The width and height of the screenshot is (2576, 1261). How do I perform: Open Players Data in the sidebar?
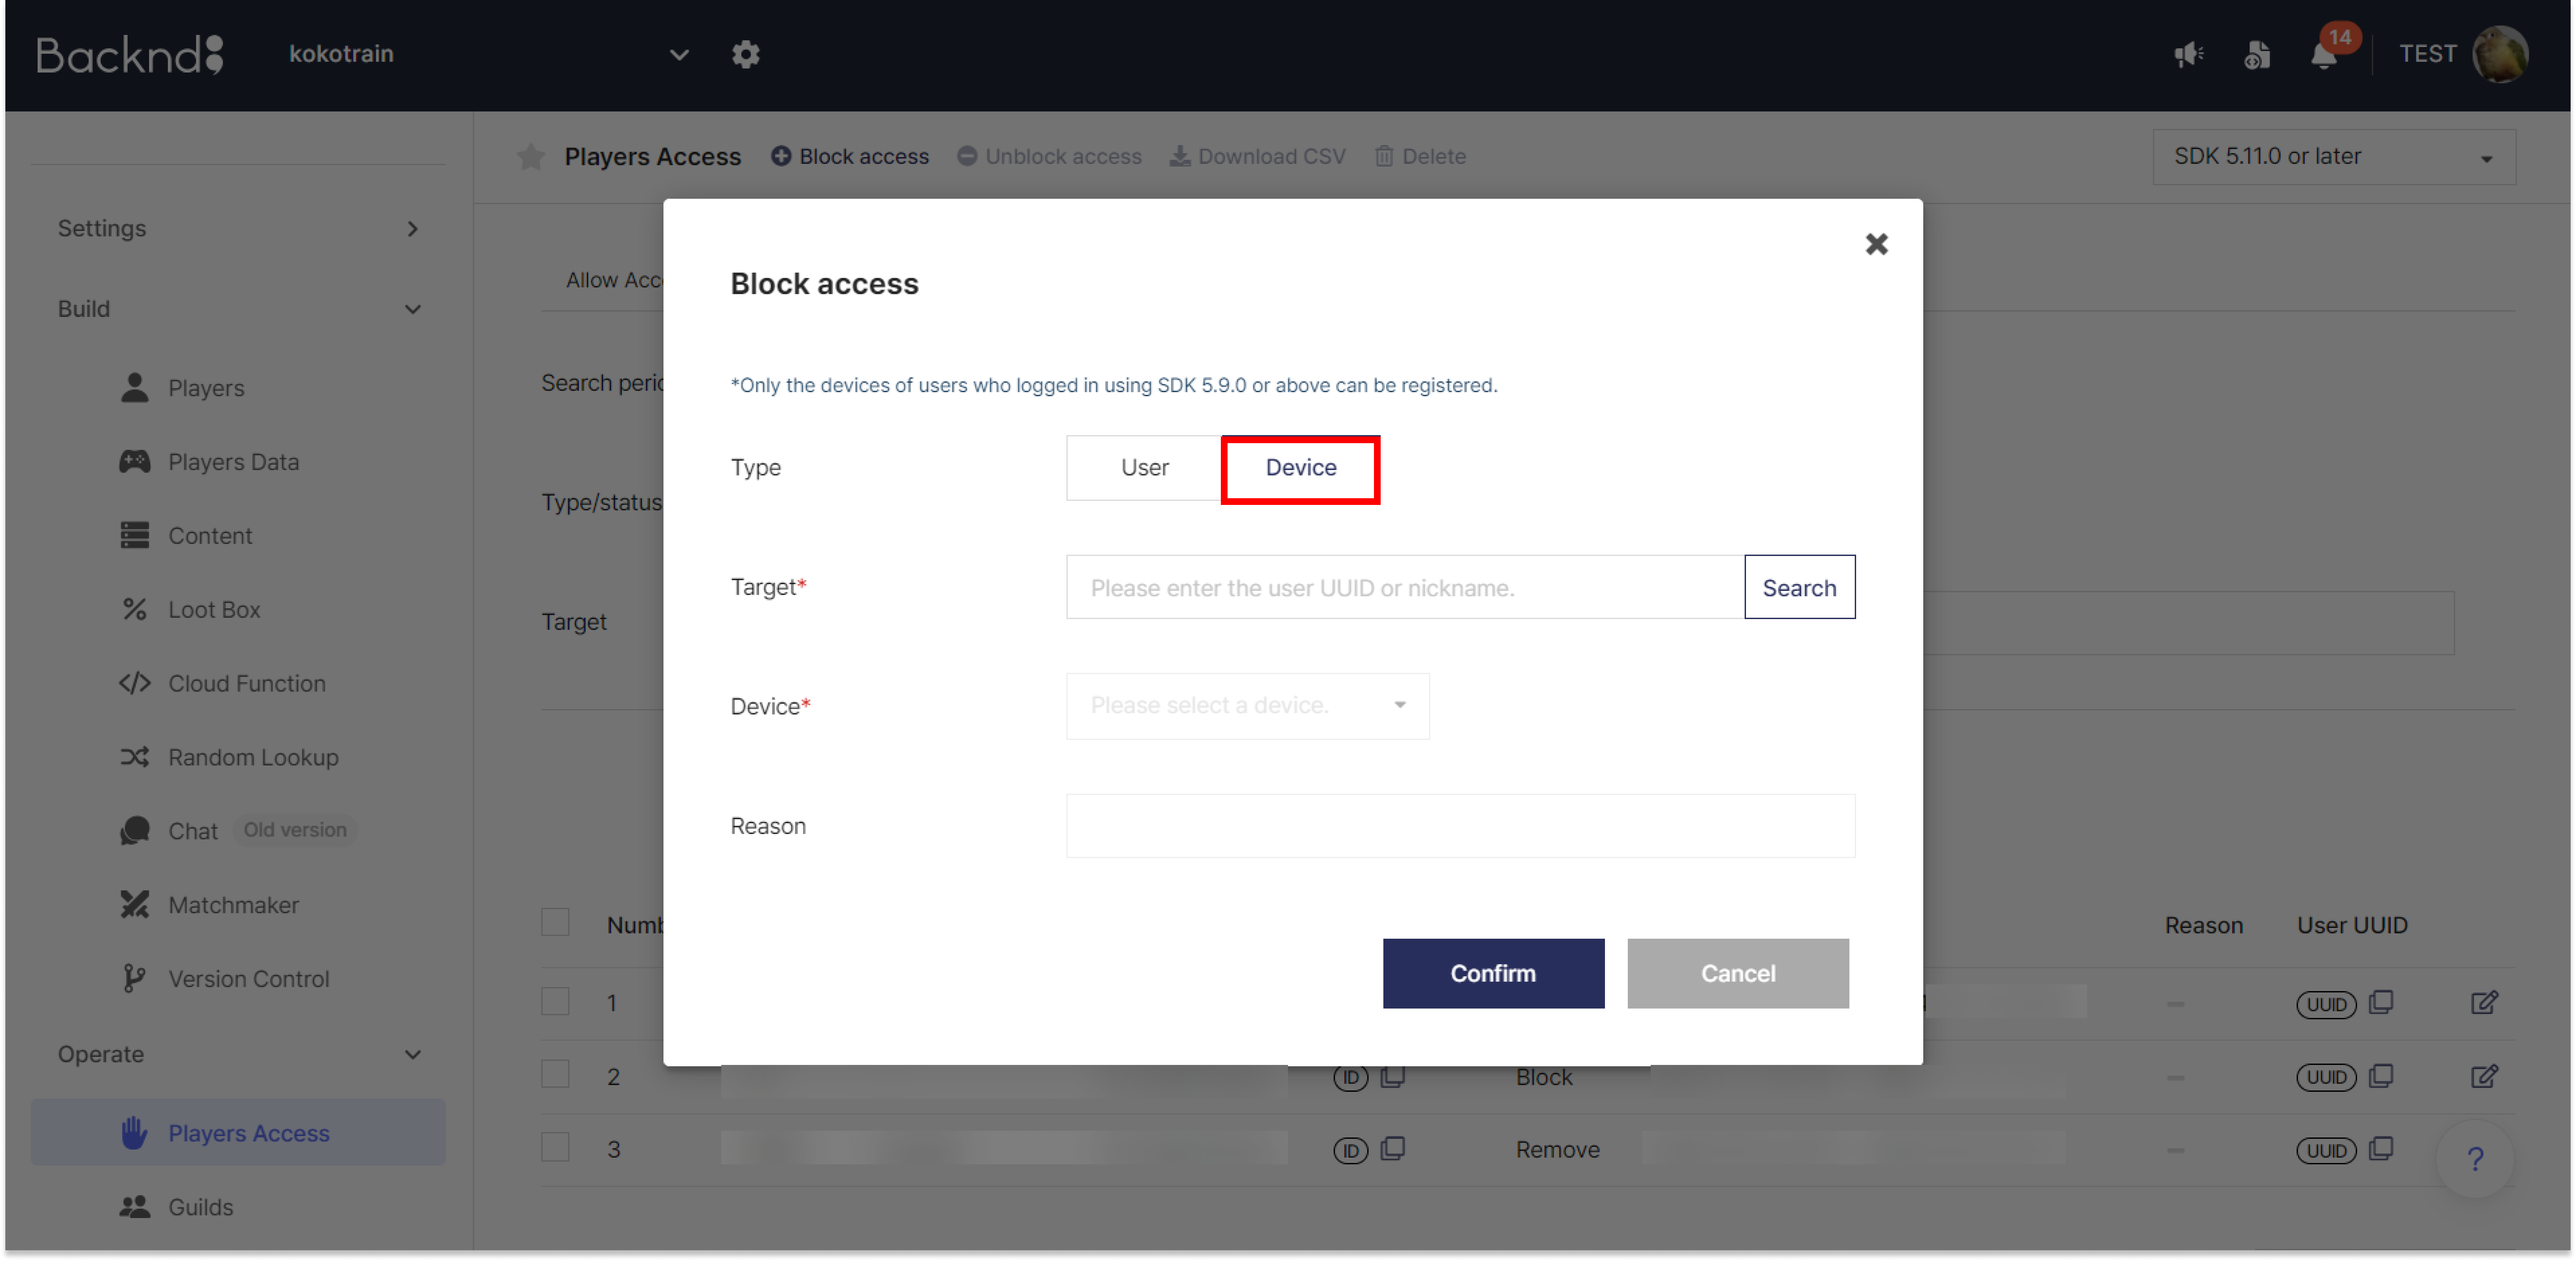coord(233,462)
